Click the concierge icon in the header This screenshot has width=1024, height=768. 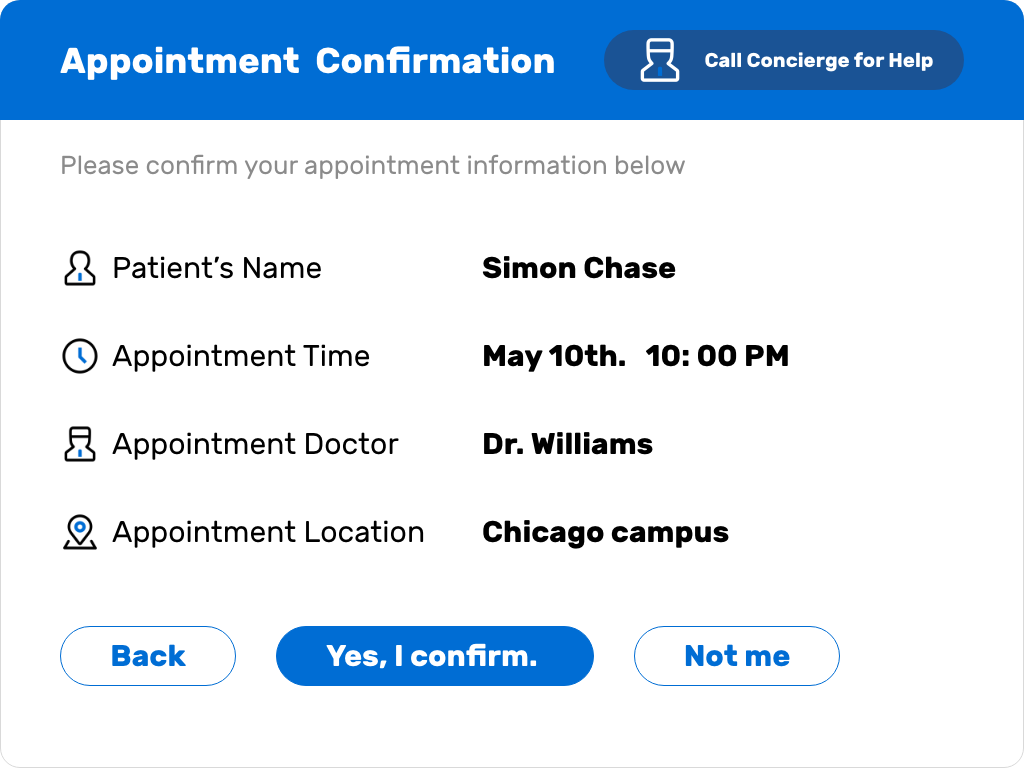pyautogui.click(x=660, y=60)
